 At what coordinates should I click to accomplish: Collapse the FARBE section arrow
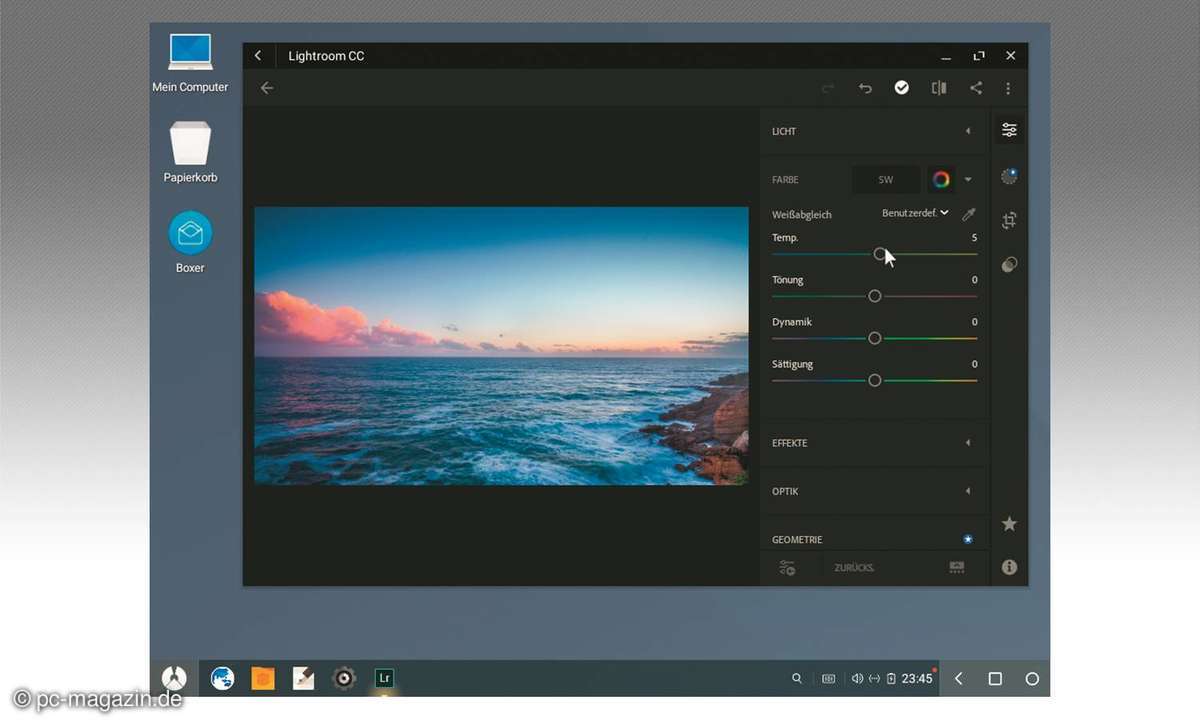[x=968, y=180]
